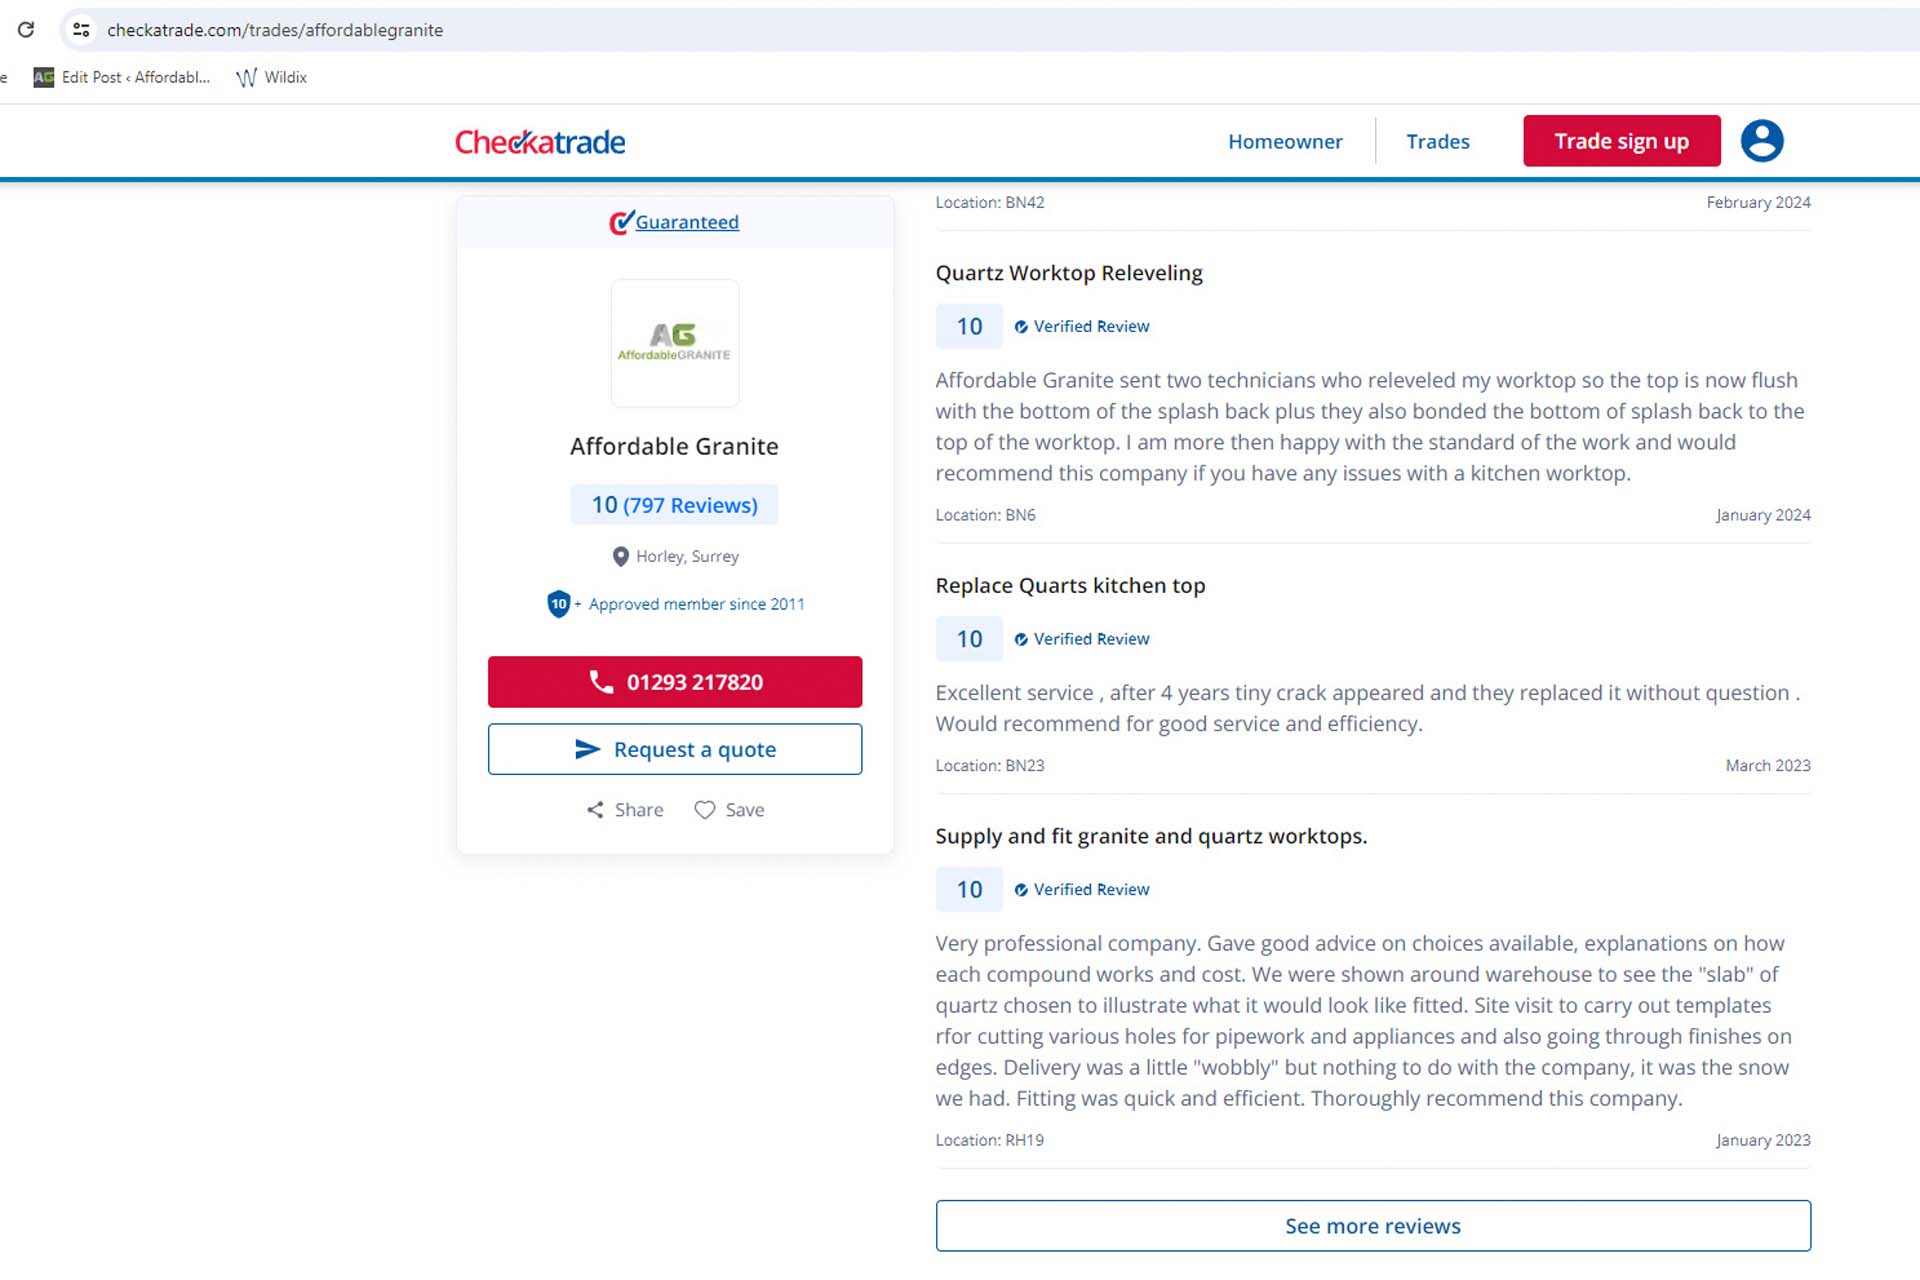Image resolution: width=1920 pixels, height=1280 pixels.
Task: Click the Share icon below Request a quote
Action: (595, 810)
